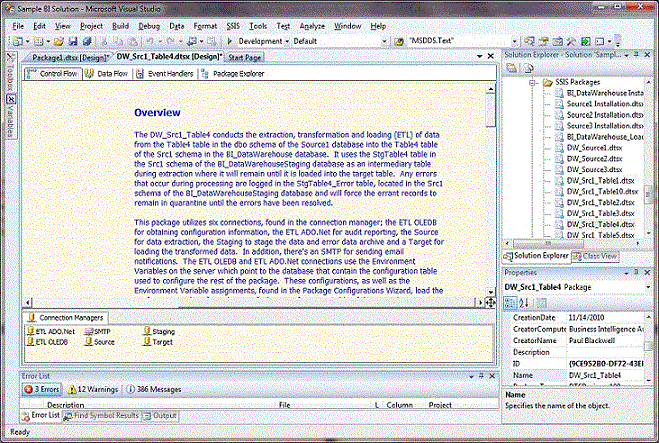This screenshot has width=659, height=443.
Task: Click the design surface navigator cross-arrow icon
Action: point(490,303)
